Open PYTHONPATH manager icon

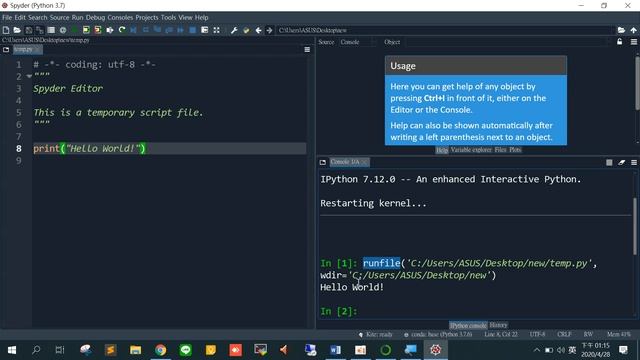click(x=246, y=30)
